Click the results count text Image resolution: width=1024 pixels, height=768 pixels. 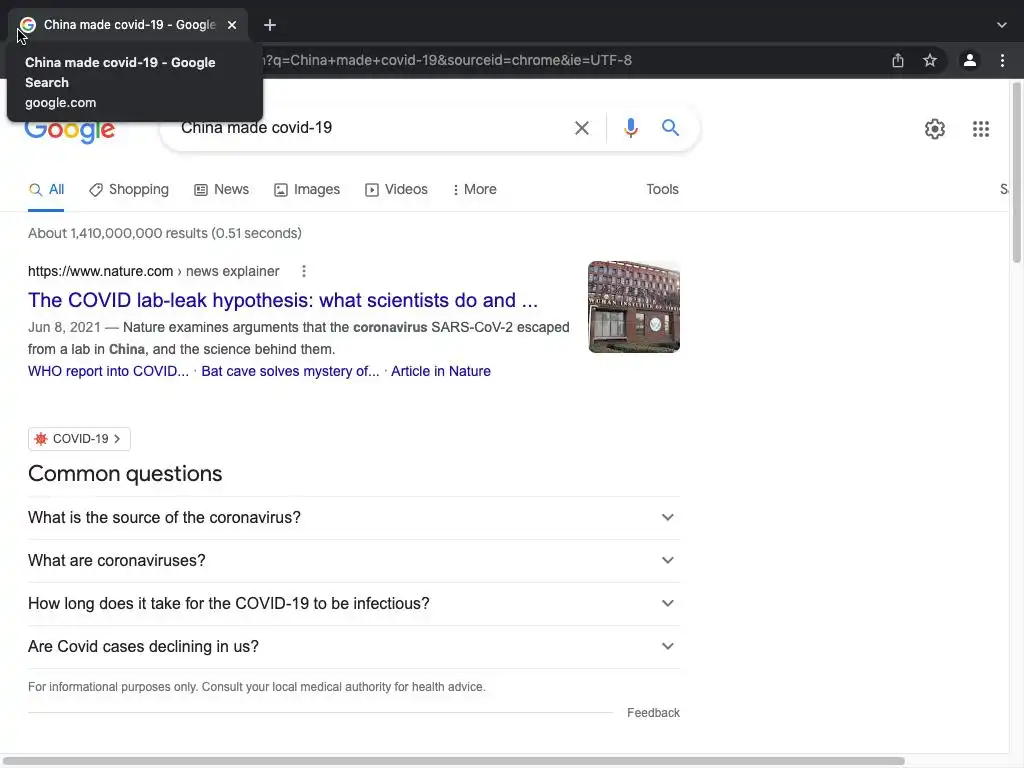(x=165, y=233)
